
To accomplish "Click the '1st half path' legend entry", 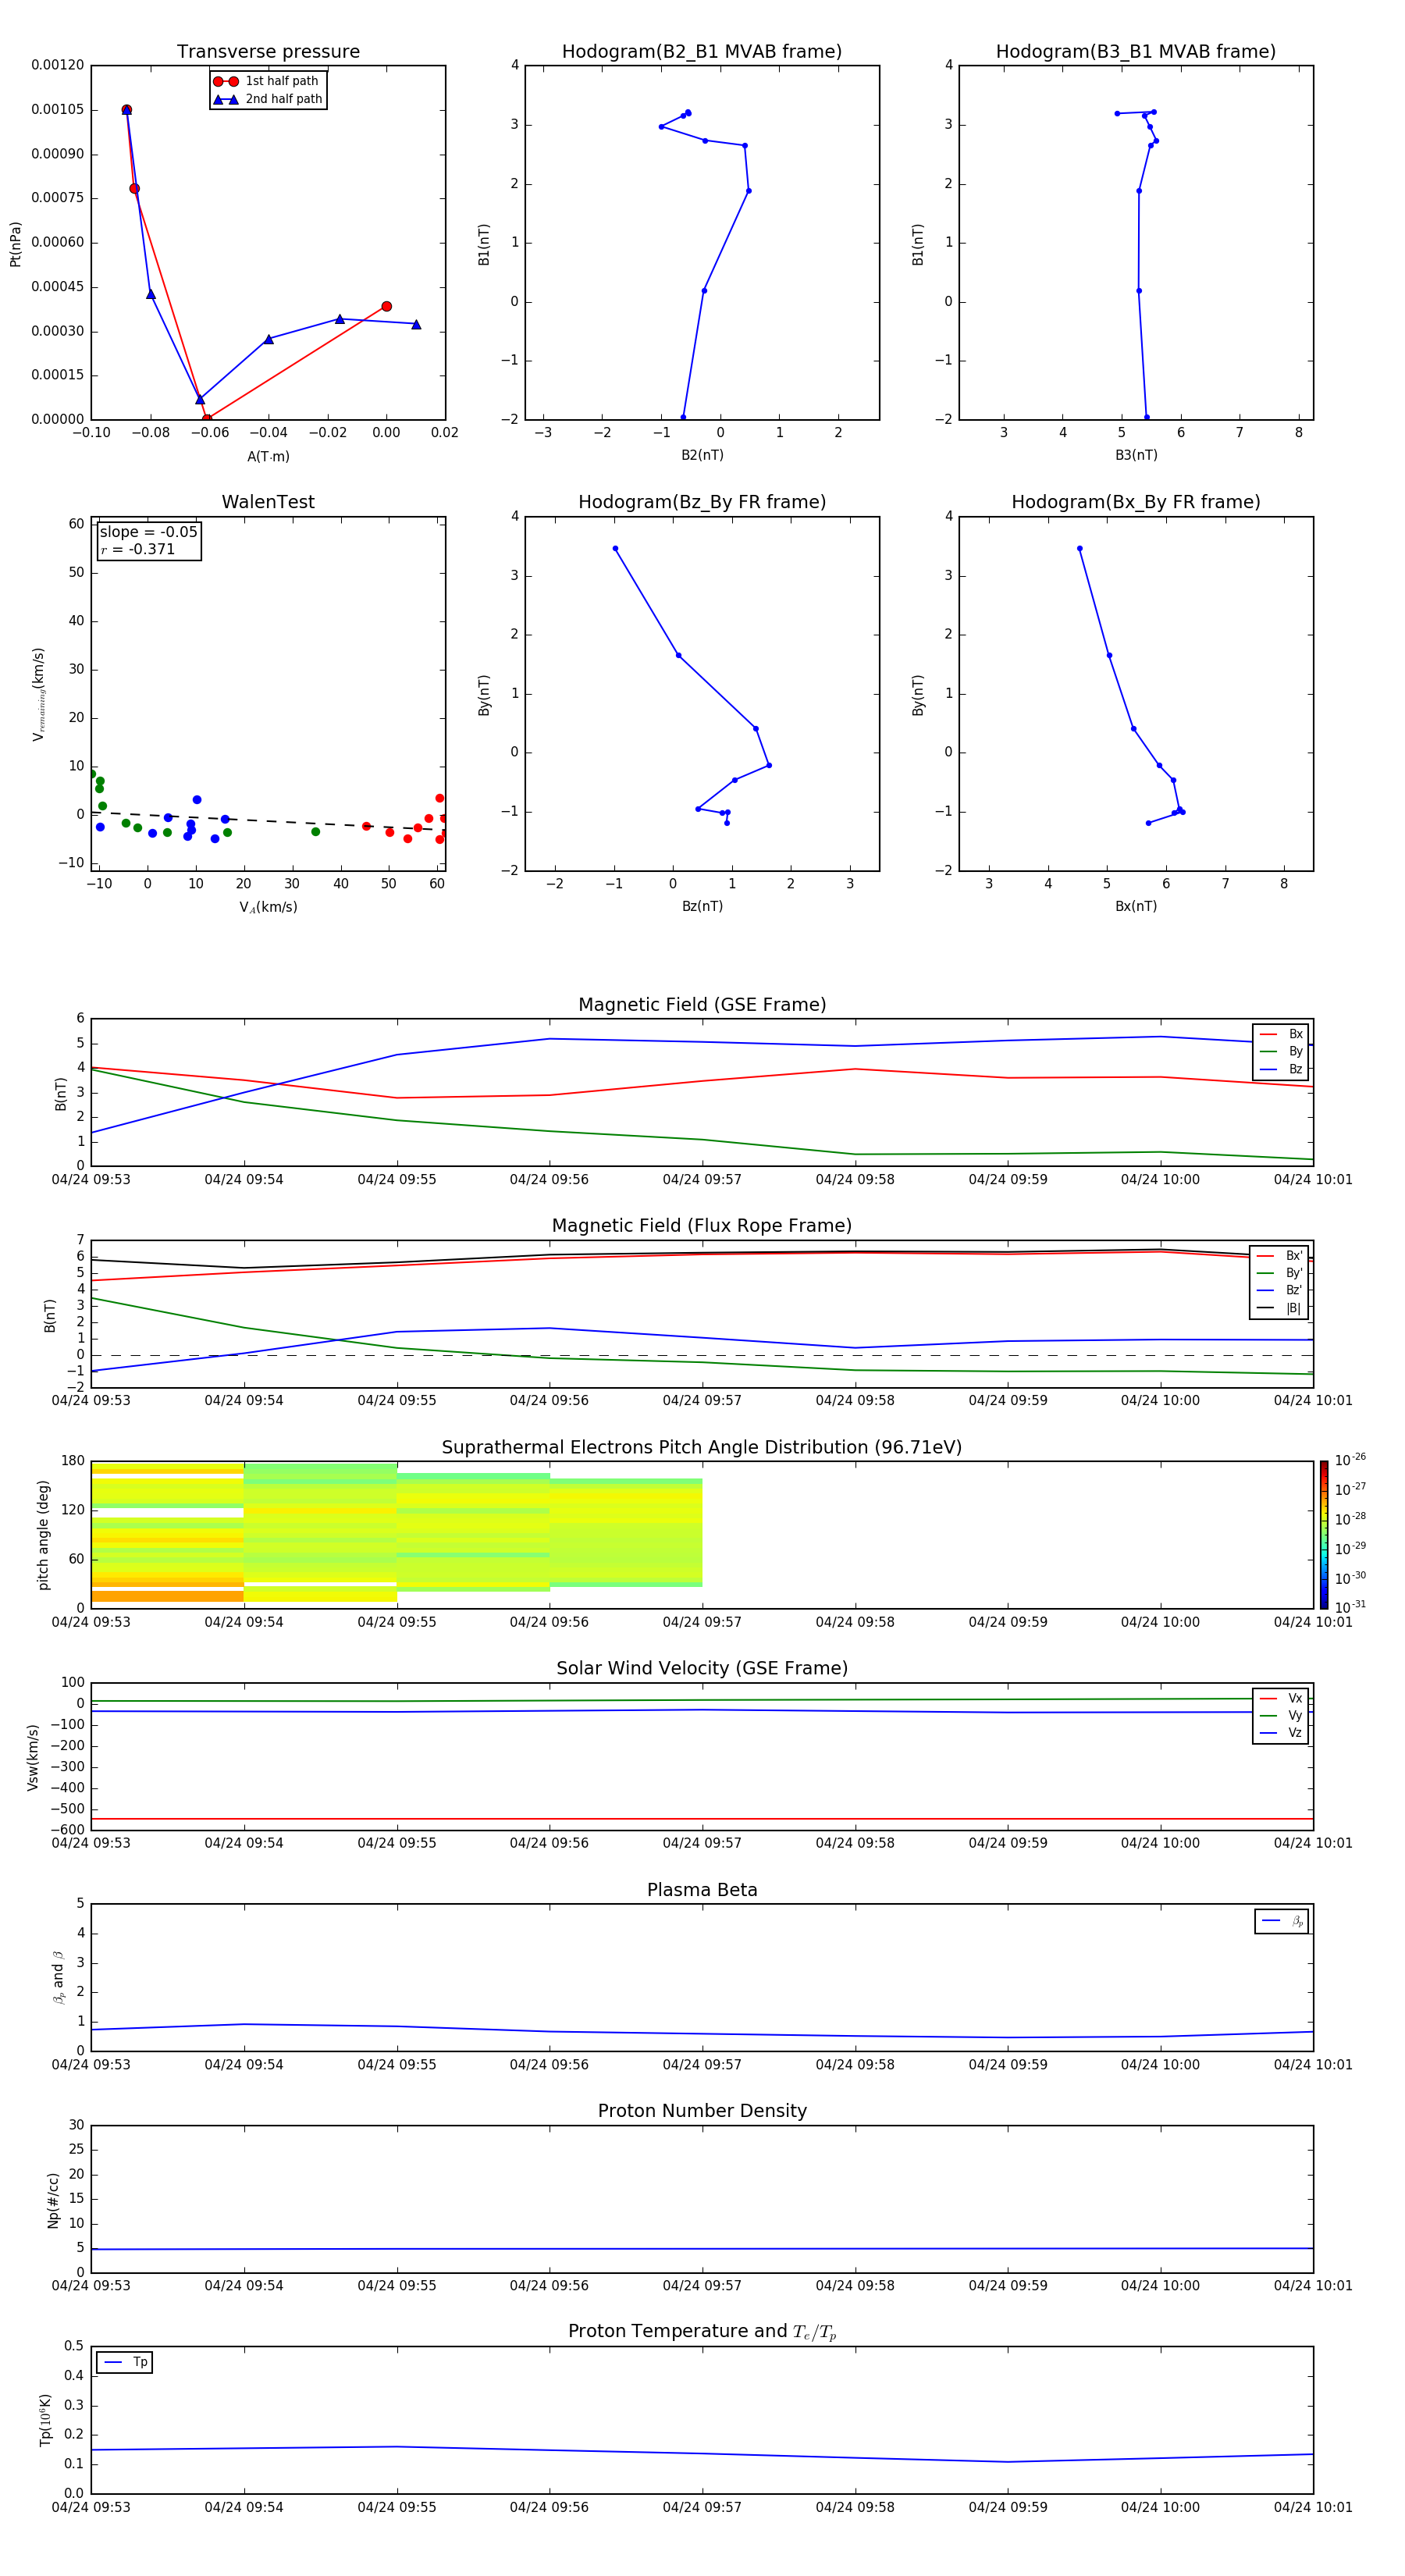I will click(x=266, y=81).
